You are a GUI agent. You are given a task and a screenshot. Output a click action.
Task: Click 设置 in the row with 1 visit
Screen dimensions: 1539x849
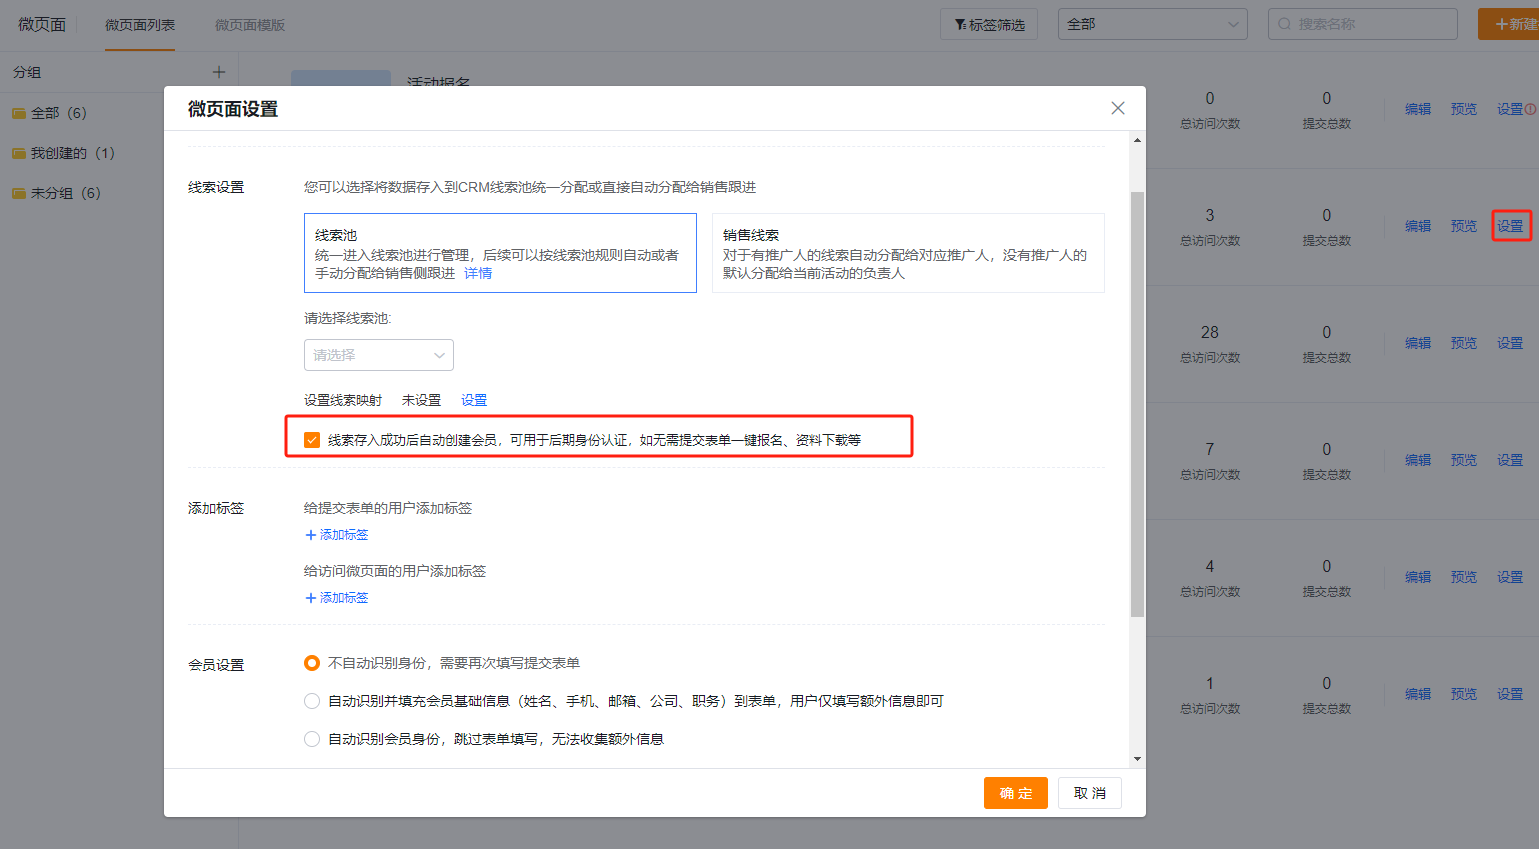(x=1510, y=694)
